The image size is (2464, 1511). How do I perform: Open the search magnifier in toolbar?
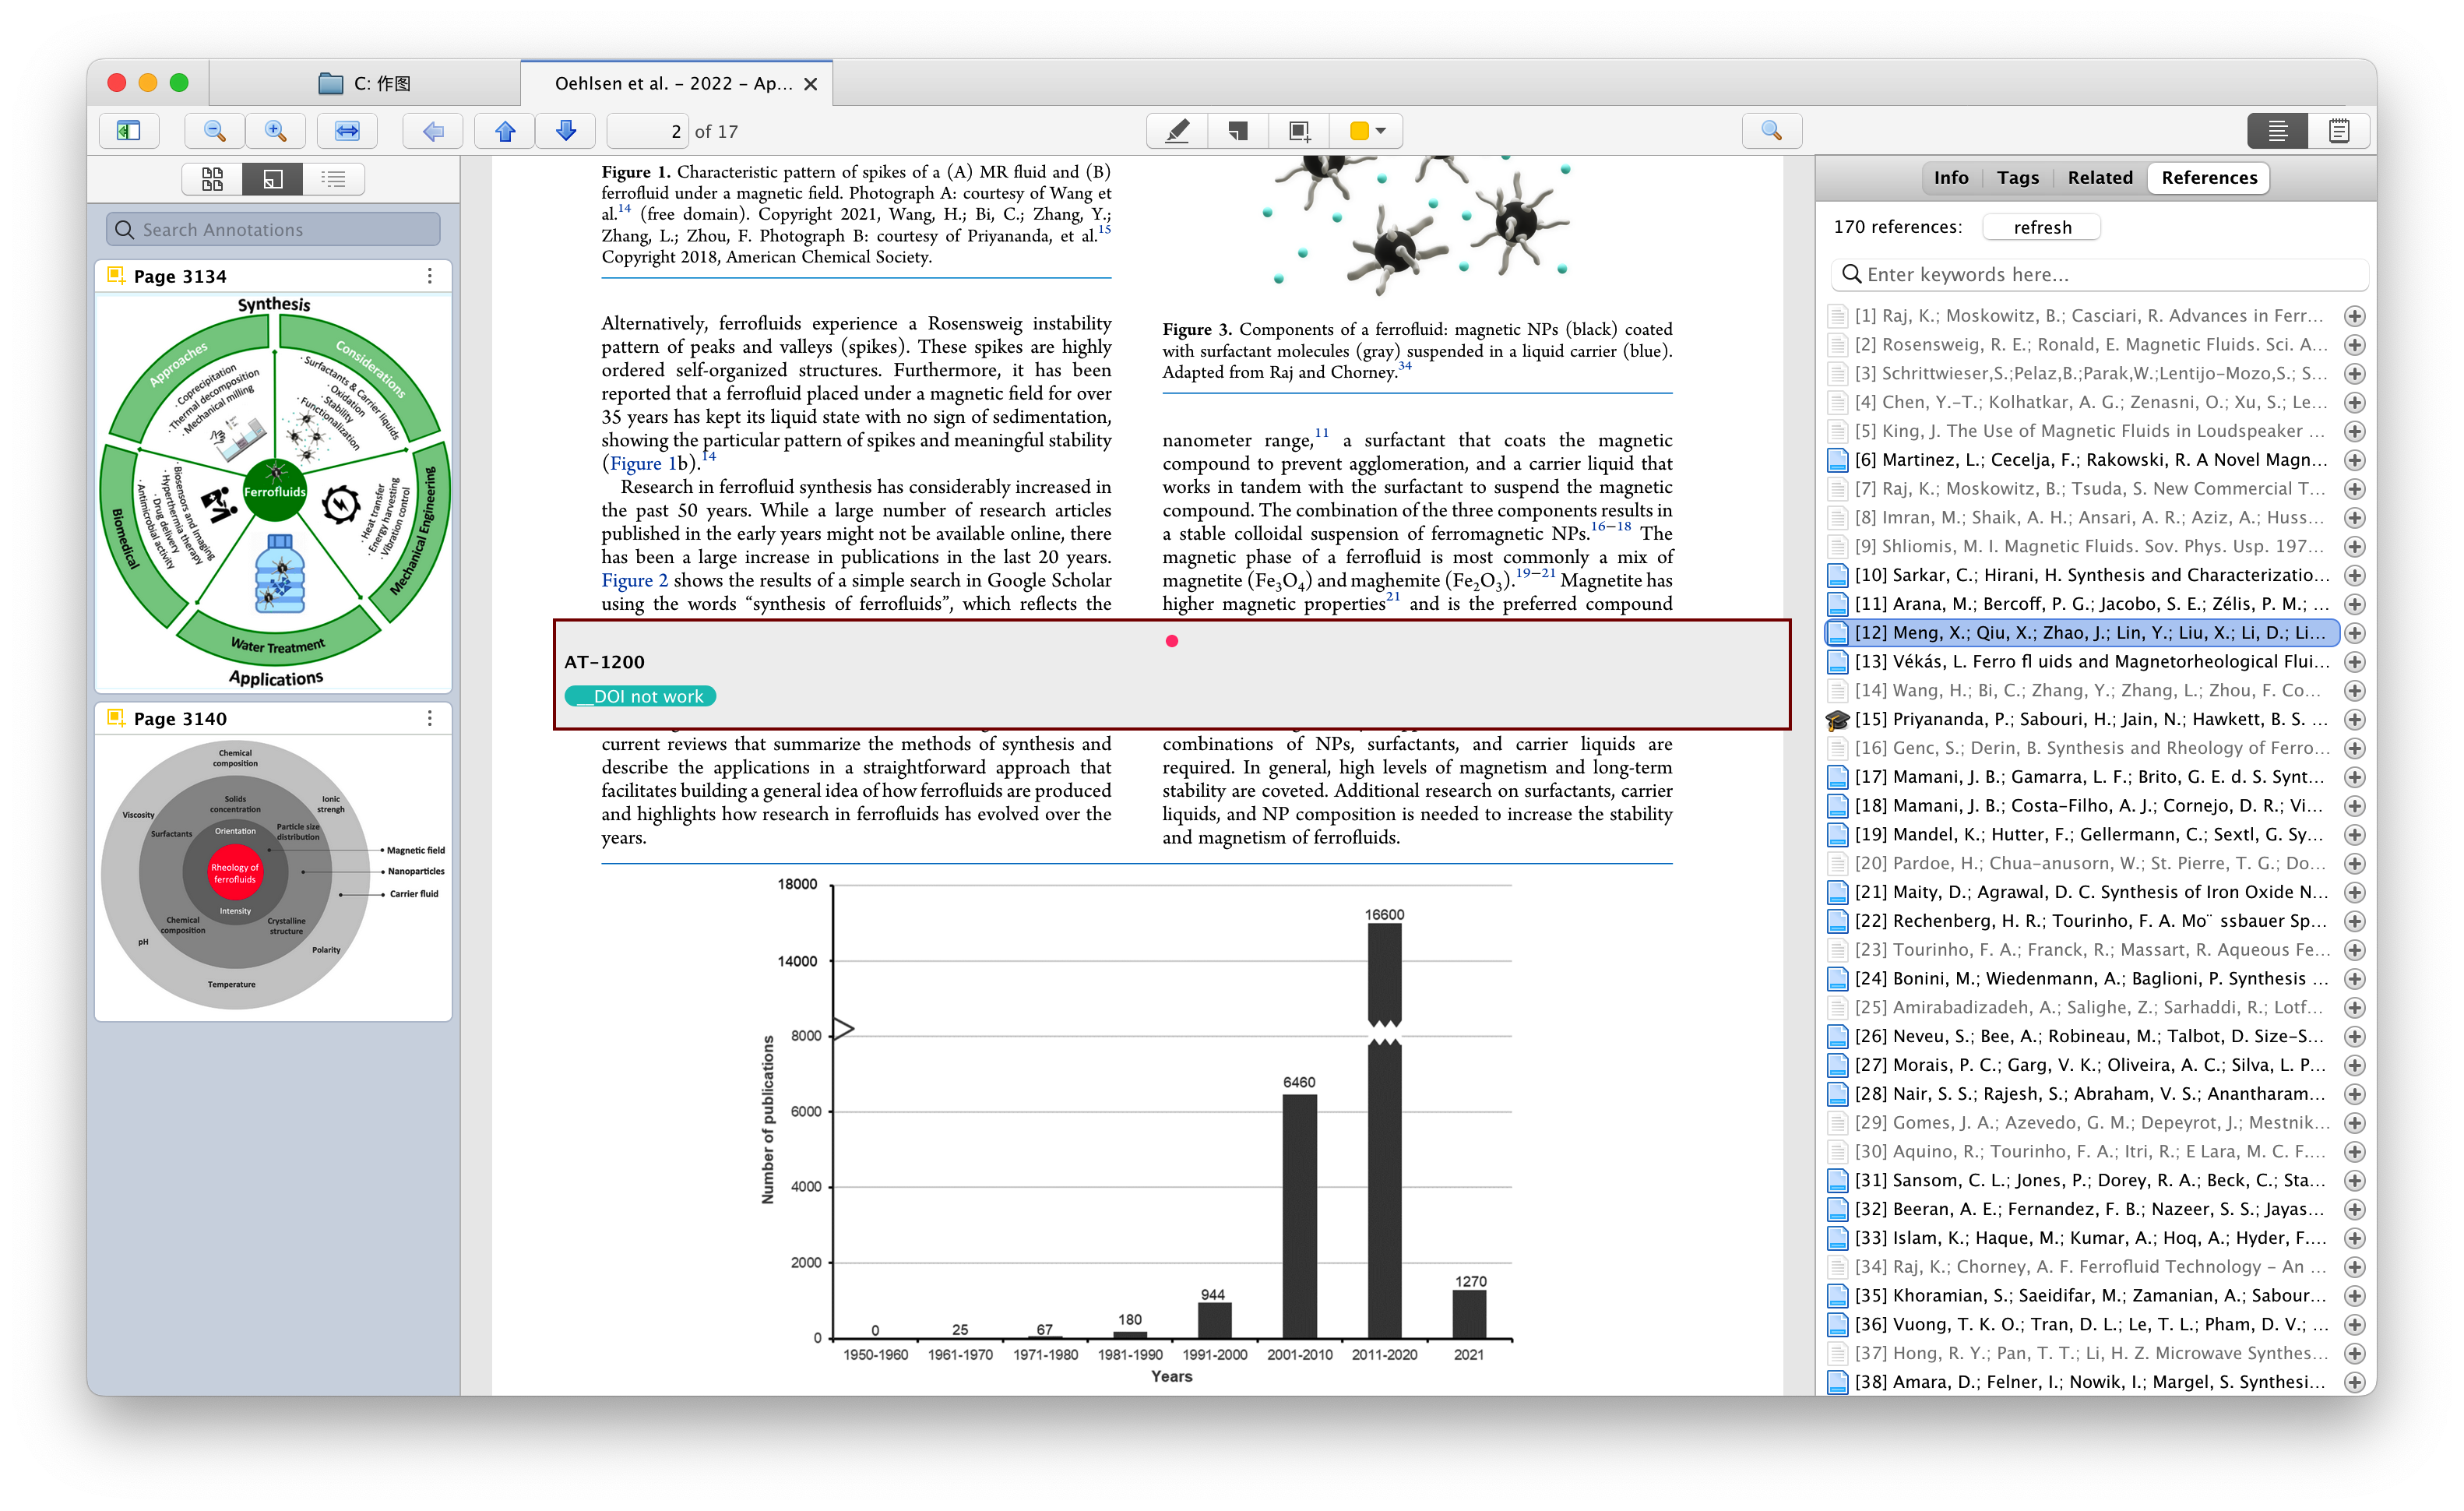point(1771,131)
